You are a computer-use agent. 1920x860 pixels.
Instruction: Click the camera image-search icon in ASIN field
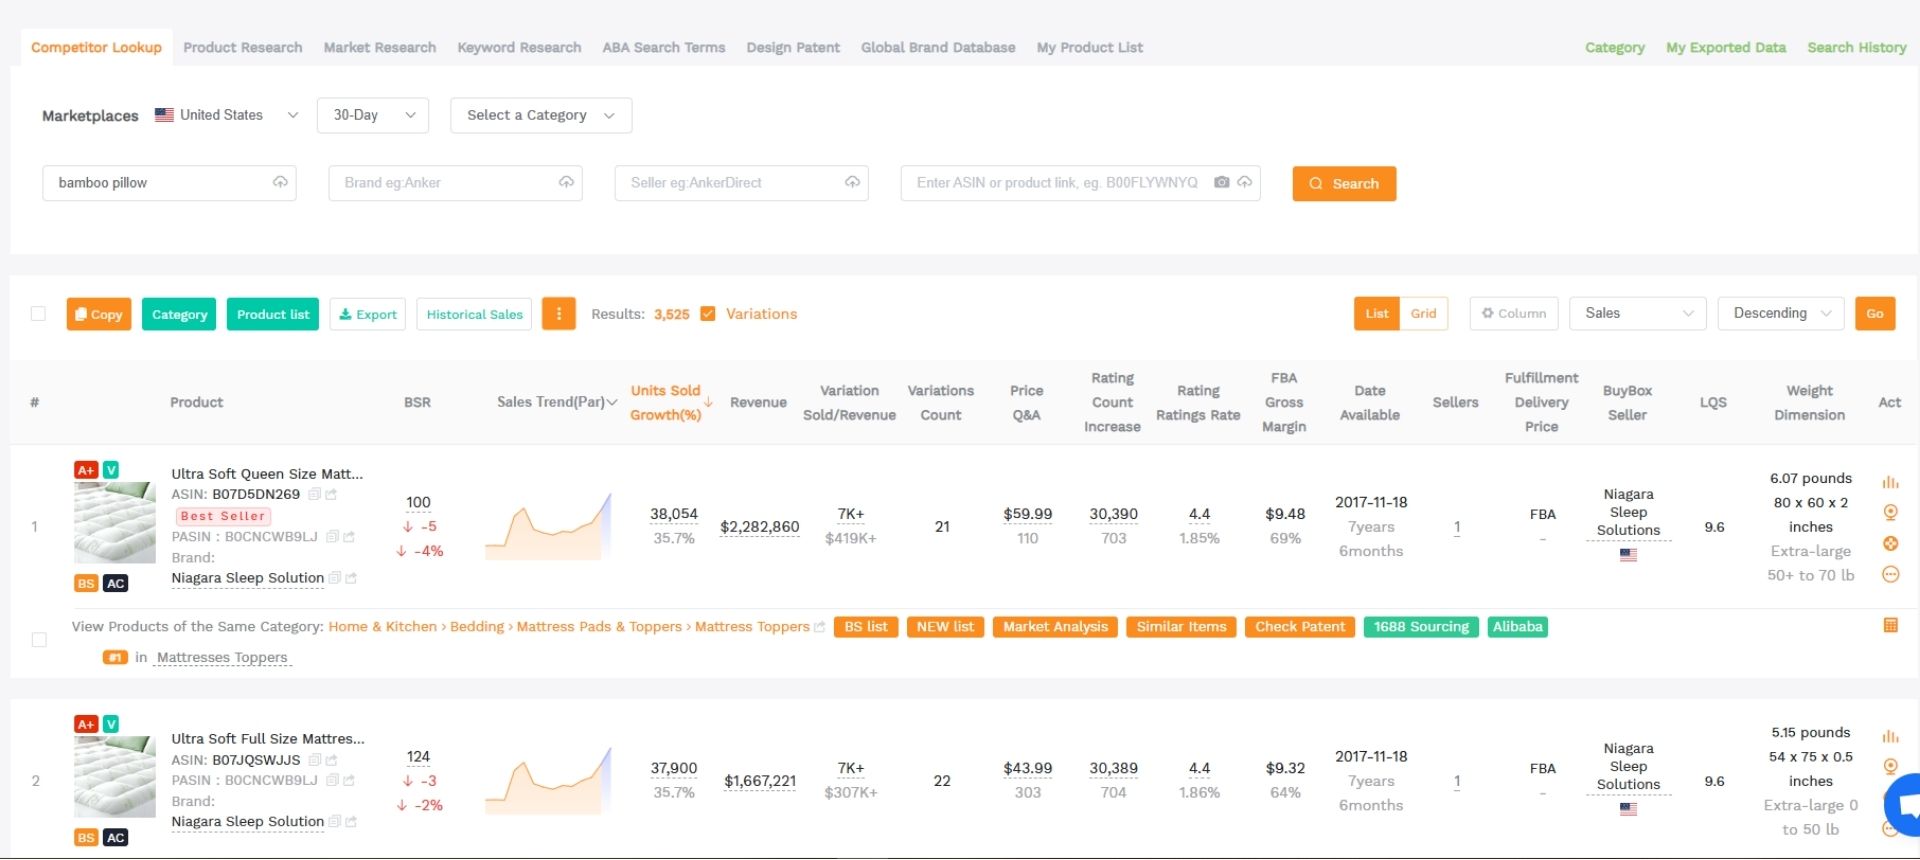pyautogui.click(x=1221, y=182)
